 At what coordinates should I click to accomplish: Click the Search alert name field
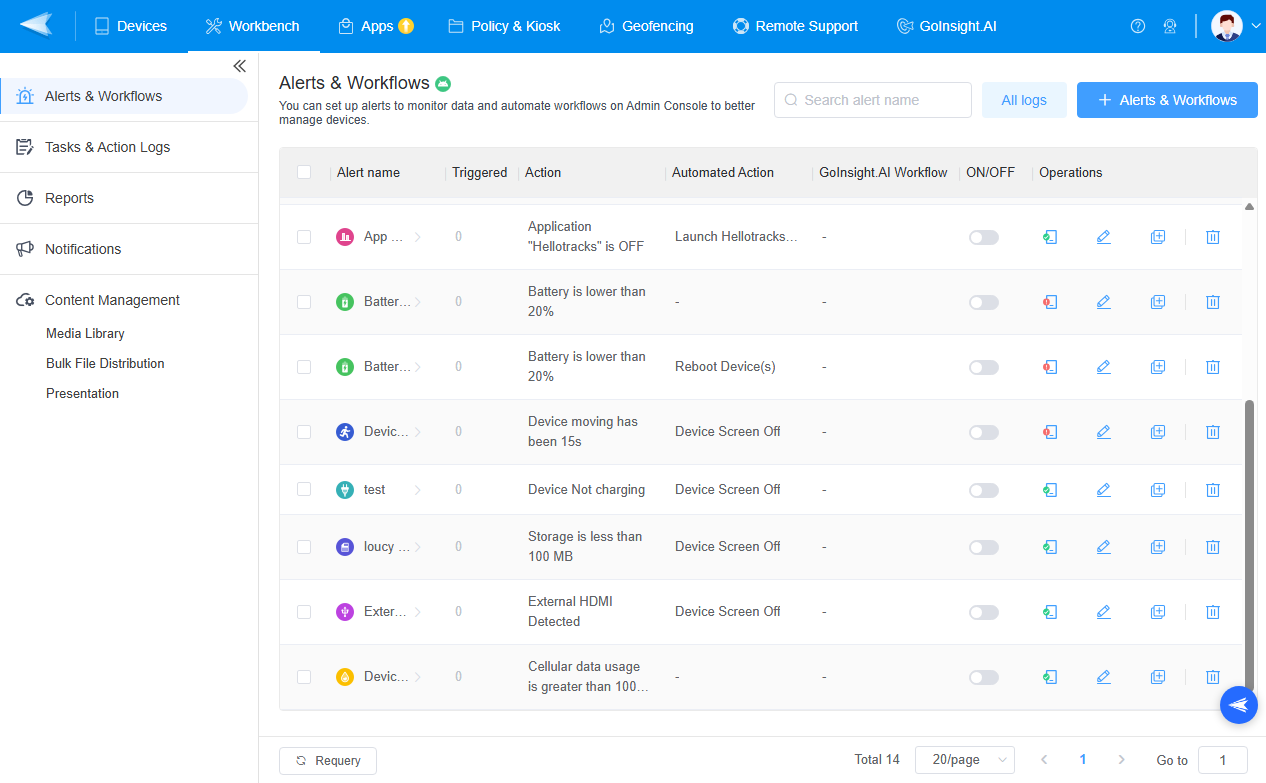[873, 100]
